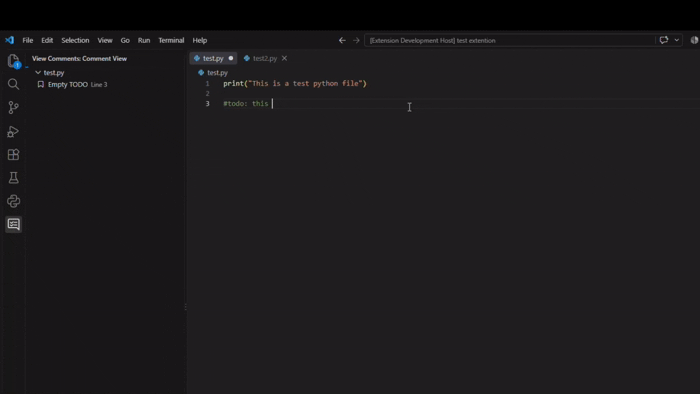Open the dropdown arrow next to the chat icon
Image resolution: width=700 pixels, height=394 pixels.
[x=677, y=40]
